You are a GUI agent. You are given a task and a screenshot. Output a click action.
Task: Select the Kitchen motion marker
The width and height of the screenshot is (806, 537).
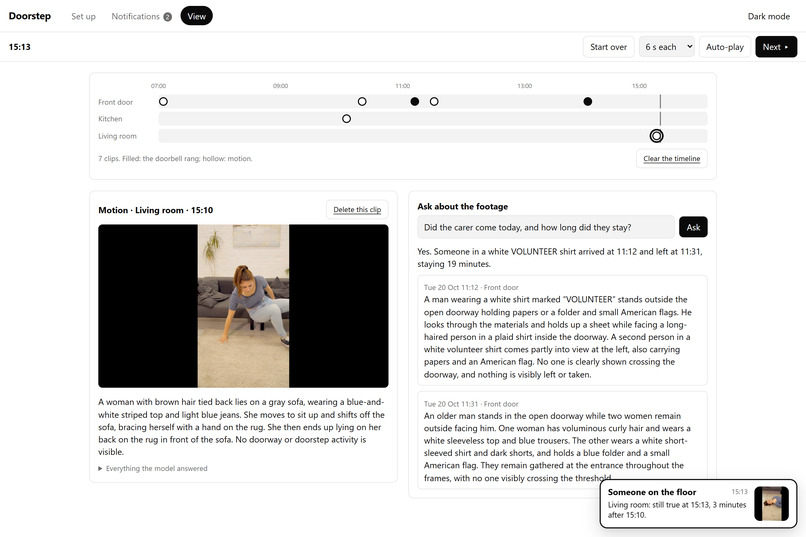click(346, 119)
